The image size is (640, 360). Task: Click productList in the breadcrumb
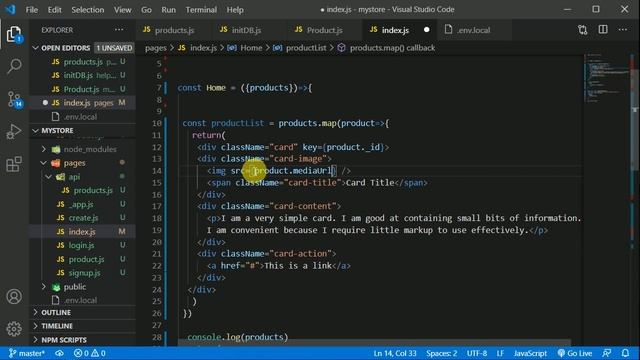pyautogui.click(x=306, y=48)
